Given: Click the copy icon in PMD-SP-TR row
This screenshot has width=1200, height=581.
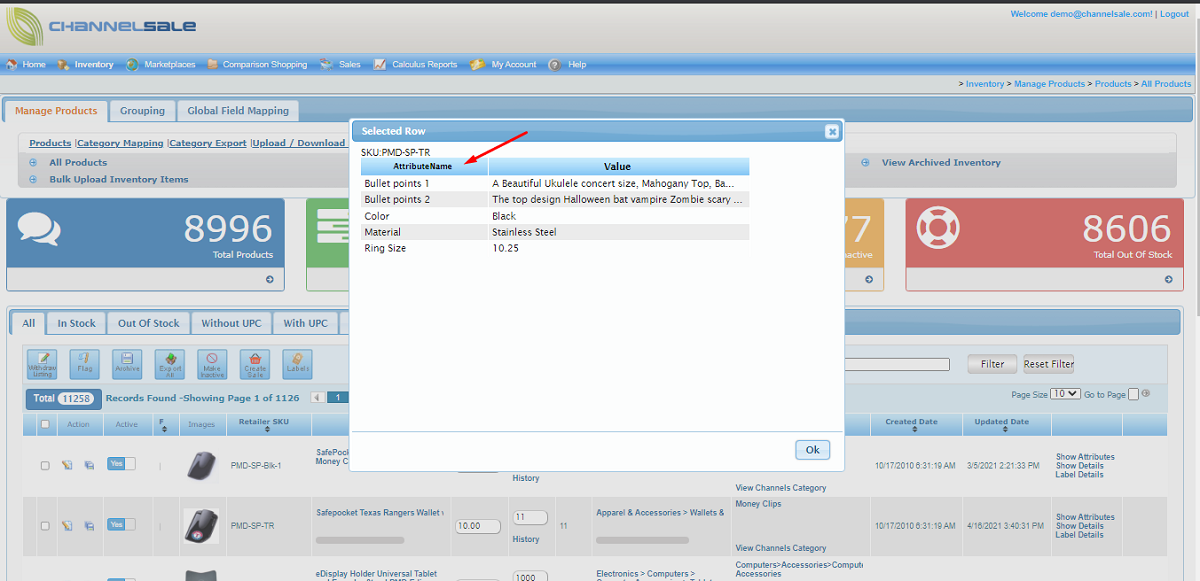Looking at the screenshot, I should click(89, 525).
